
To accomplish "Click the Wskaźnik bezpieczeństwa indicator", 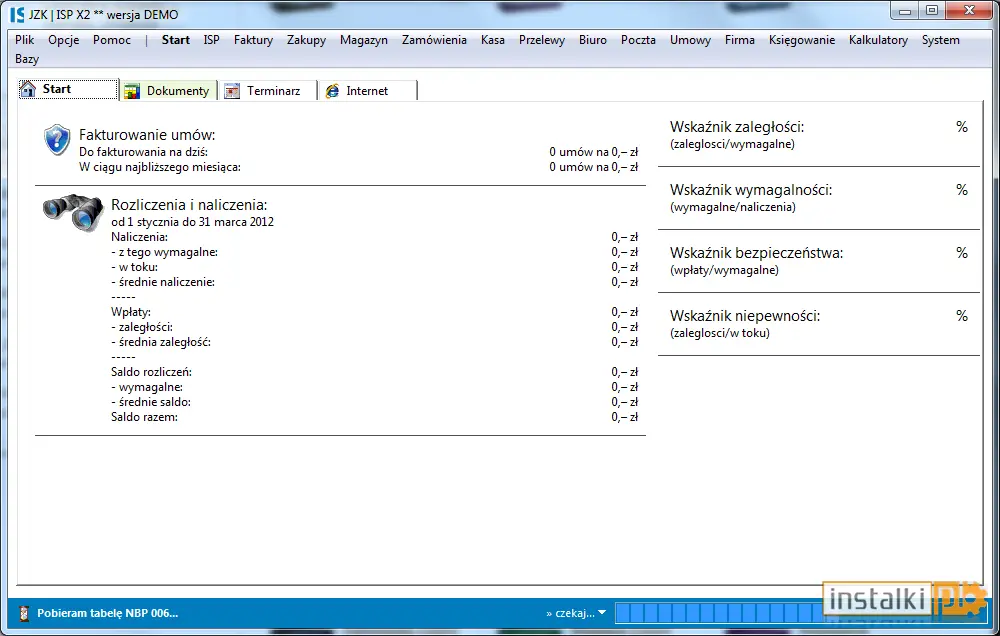I will pyautogui.click(x=819, y=261).
